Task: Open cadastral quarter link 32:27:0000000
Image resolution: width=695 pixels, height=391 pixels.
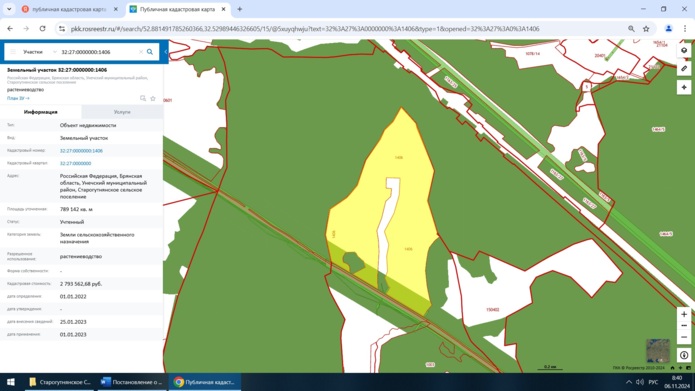Action: [x=75, y=164]
